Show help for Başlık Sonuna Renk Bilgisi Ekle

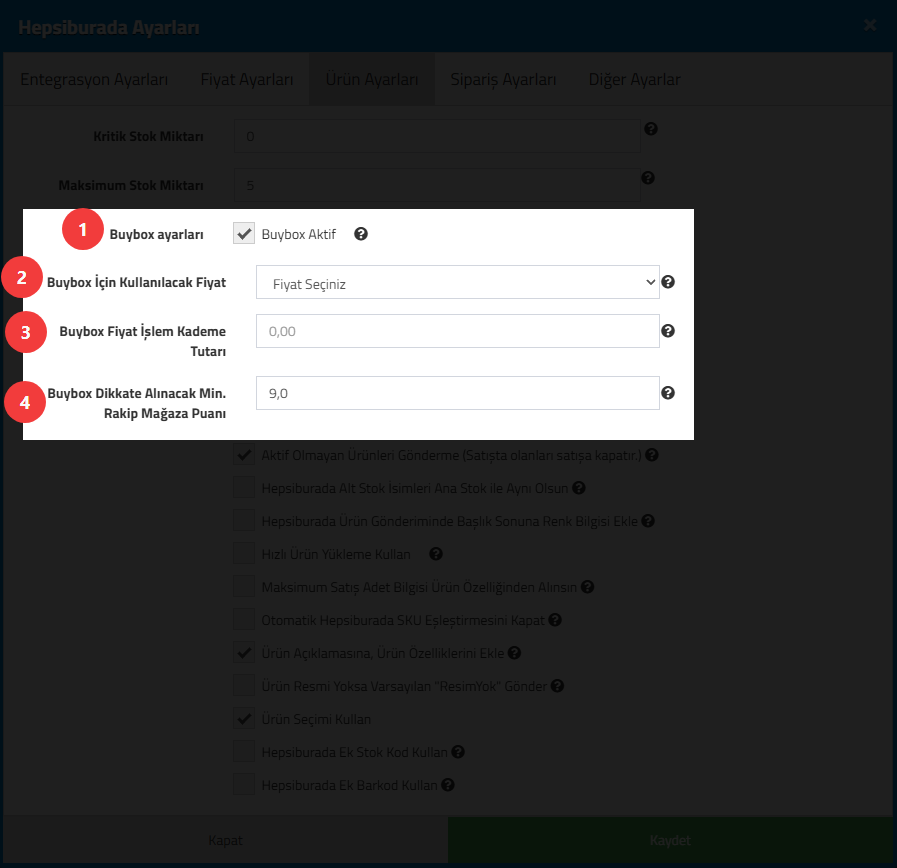pyautogui.click(x=648, y=521)
